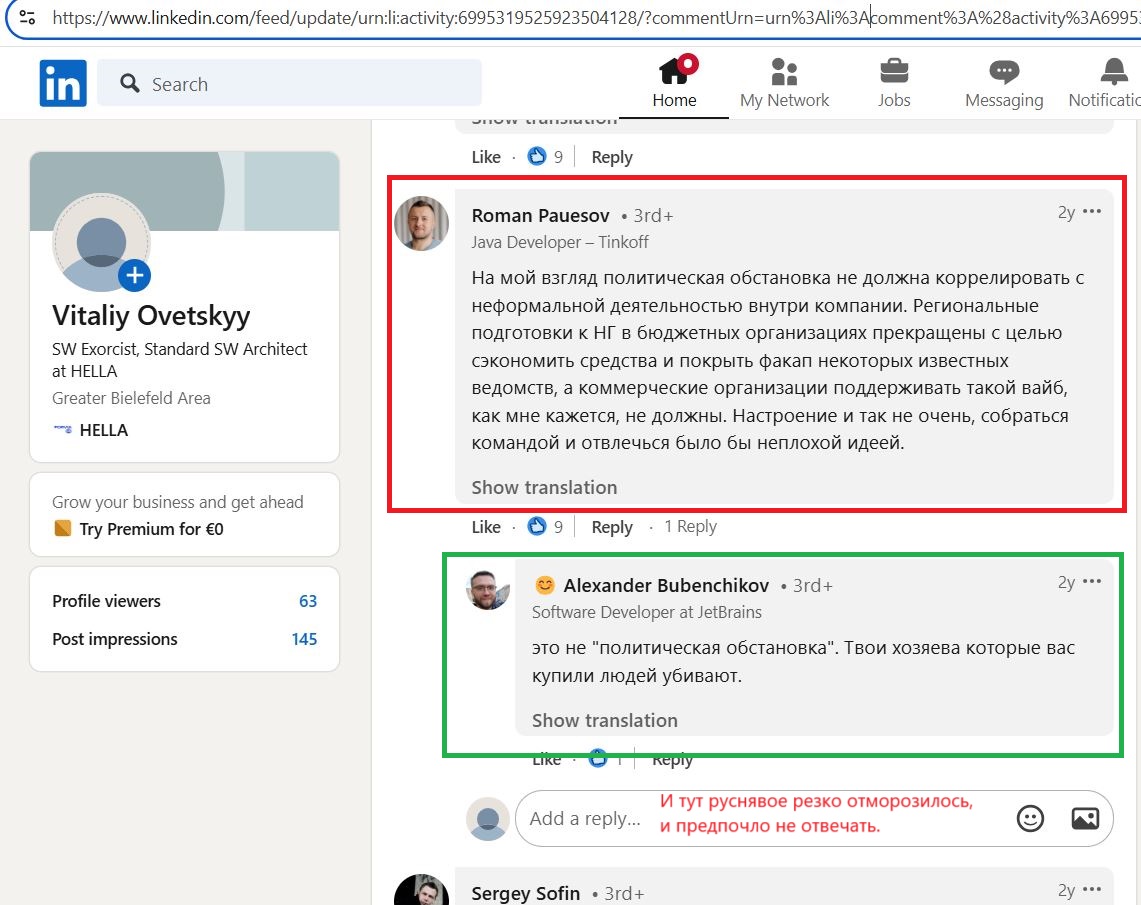Open the My Network tab
This screenshot has width=1141, height=905.
tap(784, 82)
